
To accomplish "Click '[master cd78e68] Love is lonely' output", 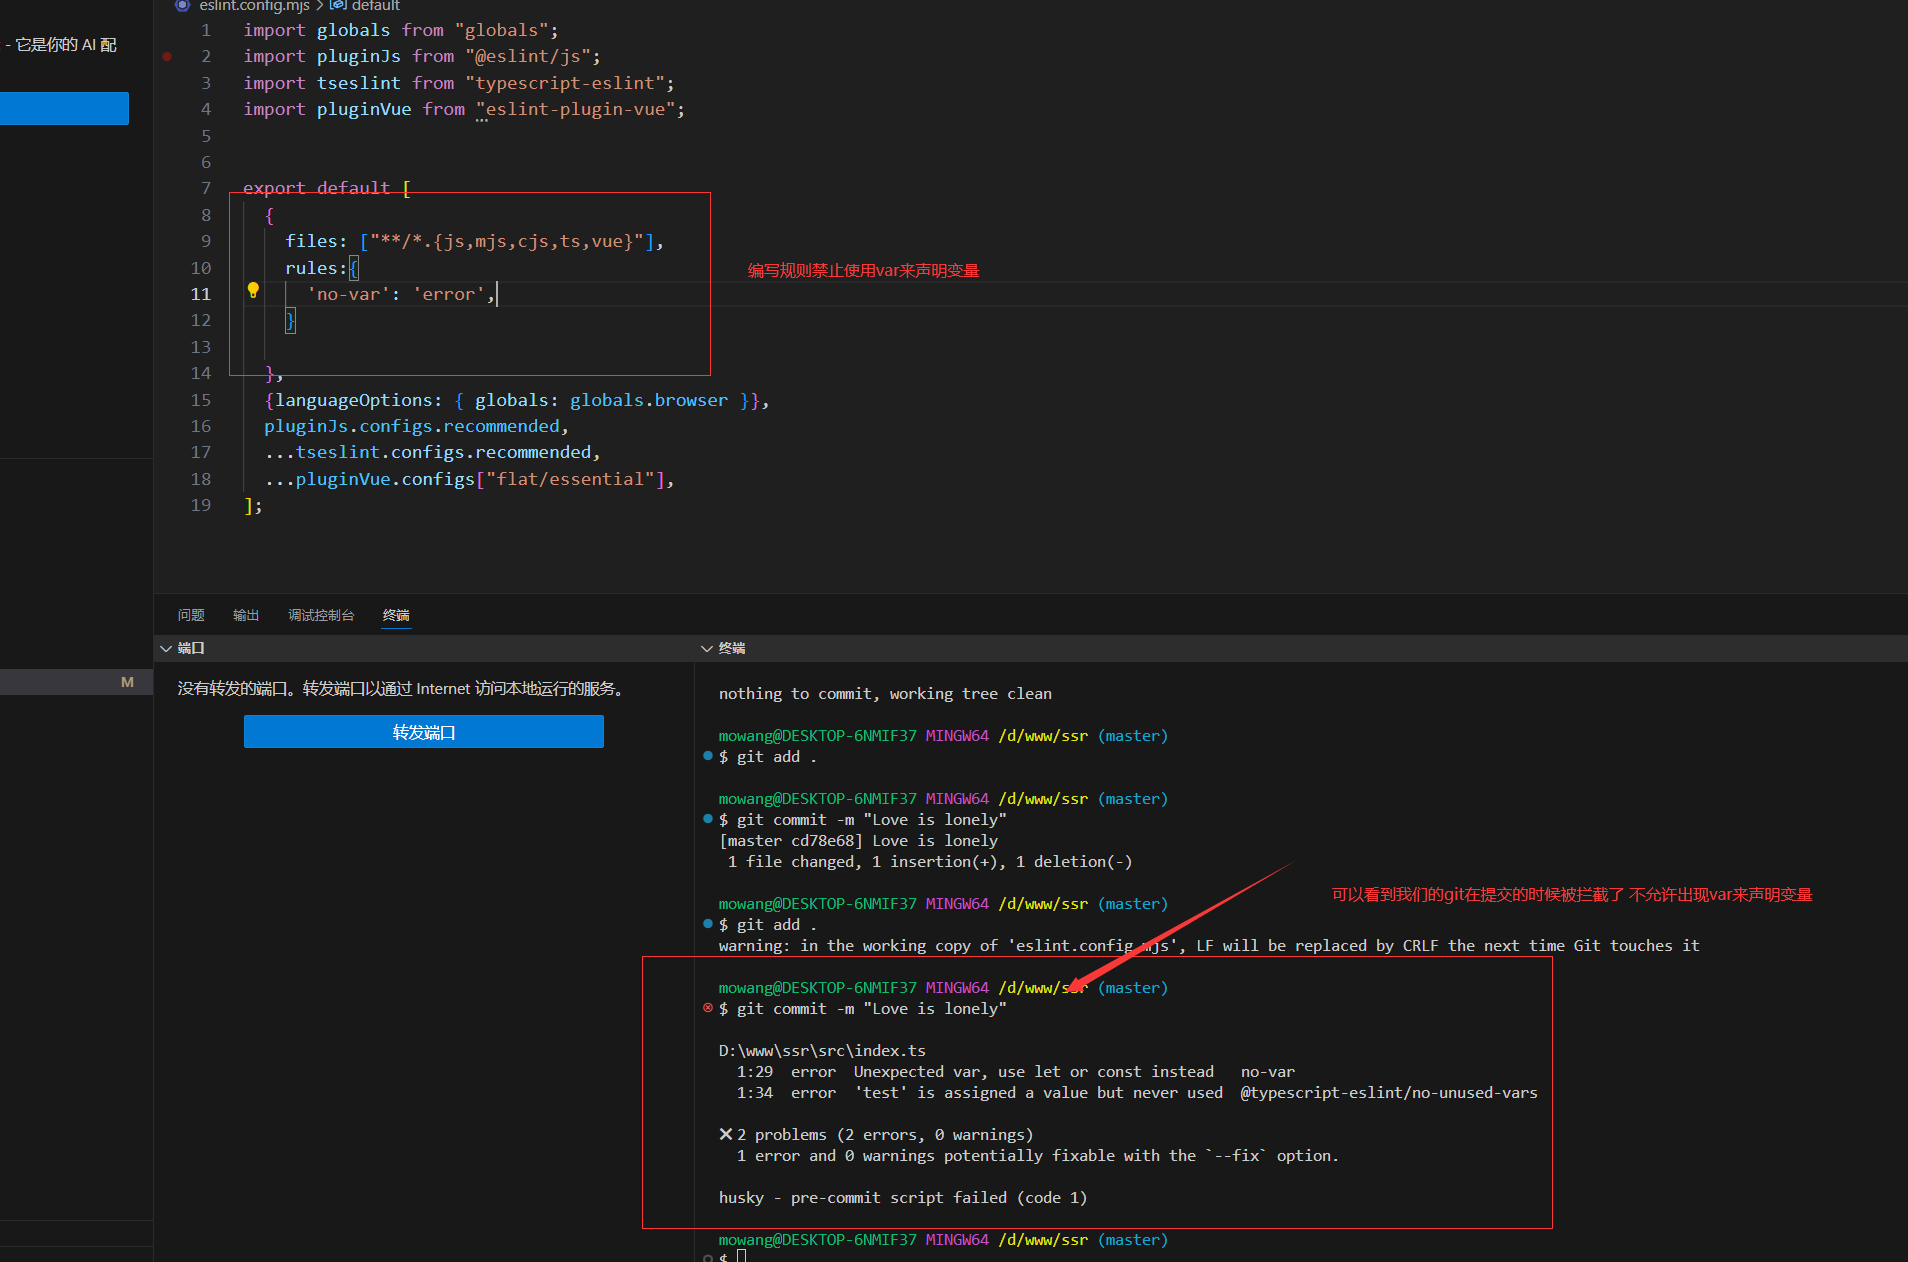I will click(858, 840).
